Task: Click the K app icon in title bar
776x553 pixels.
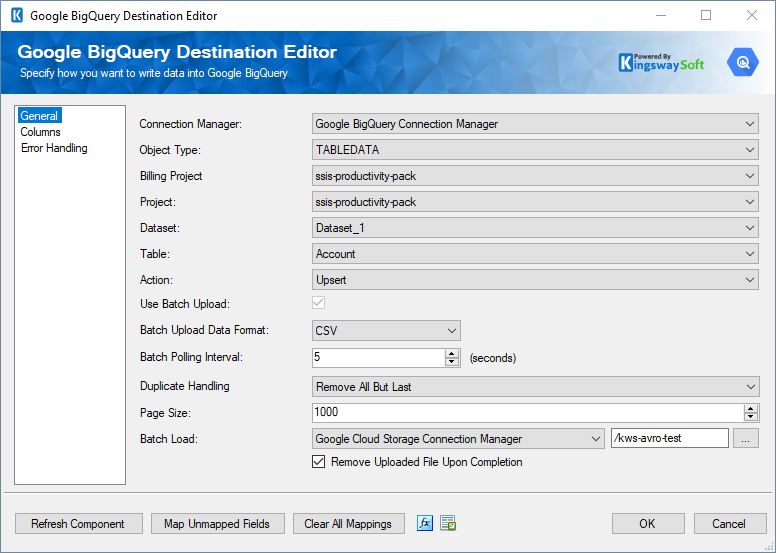Action: click(x=17, y=15)
